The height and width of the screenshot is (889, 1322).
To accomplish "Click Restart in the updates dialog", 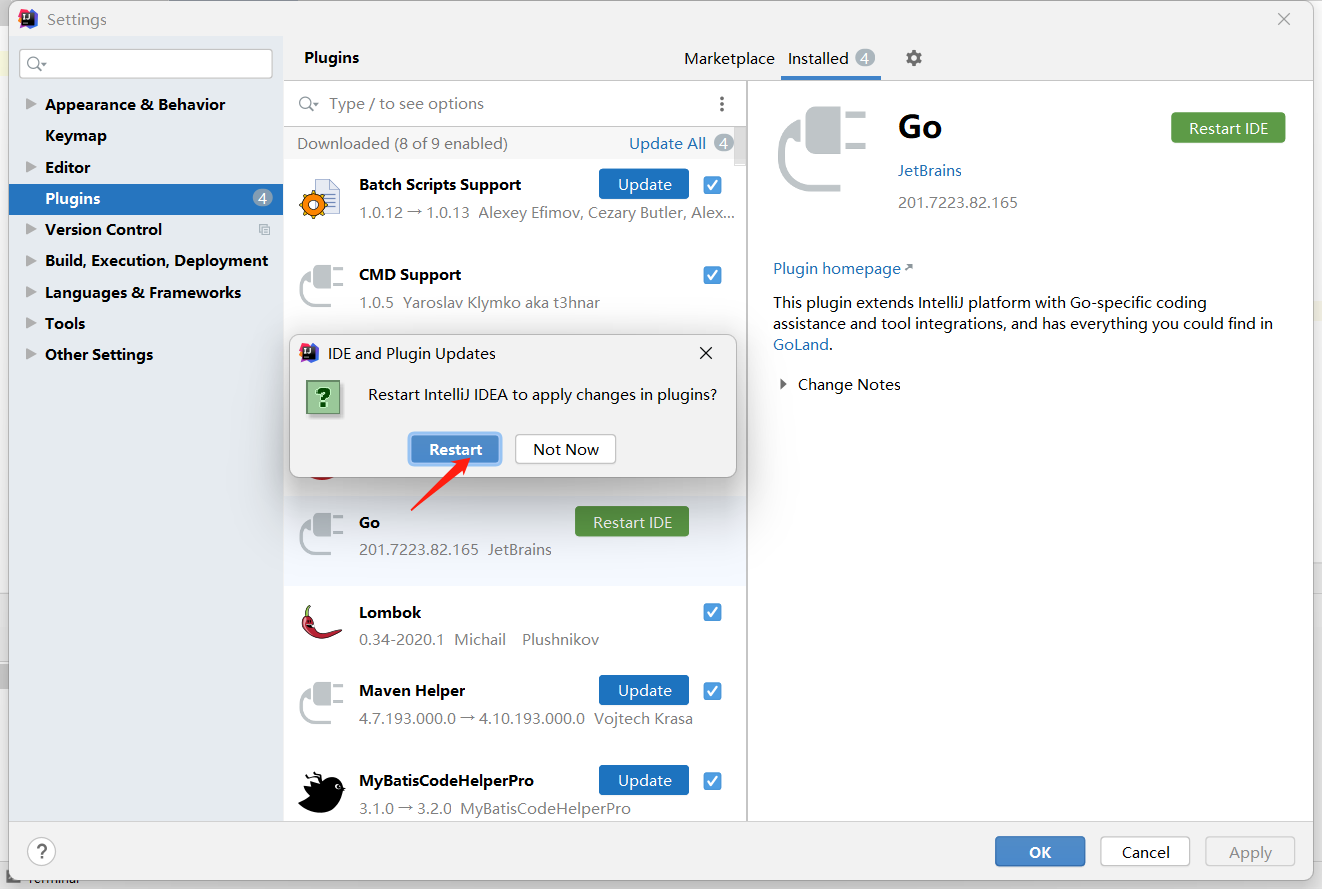I will (x=455, y=449).
